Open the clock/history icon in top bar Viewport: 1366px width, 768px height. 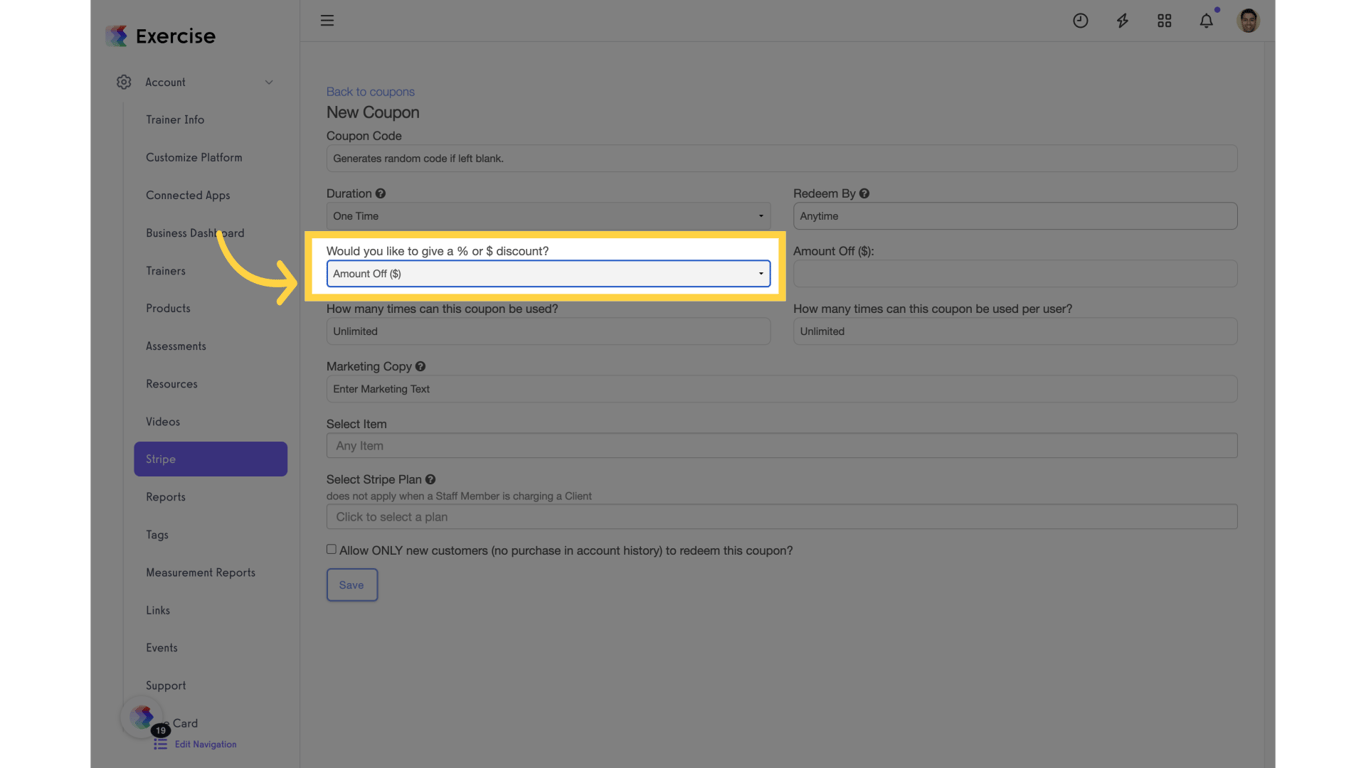1080,20
